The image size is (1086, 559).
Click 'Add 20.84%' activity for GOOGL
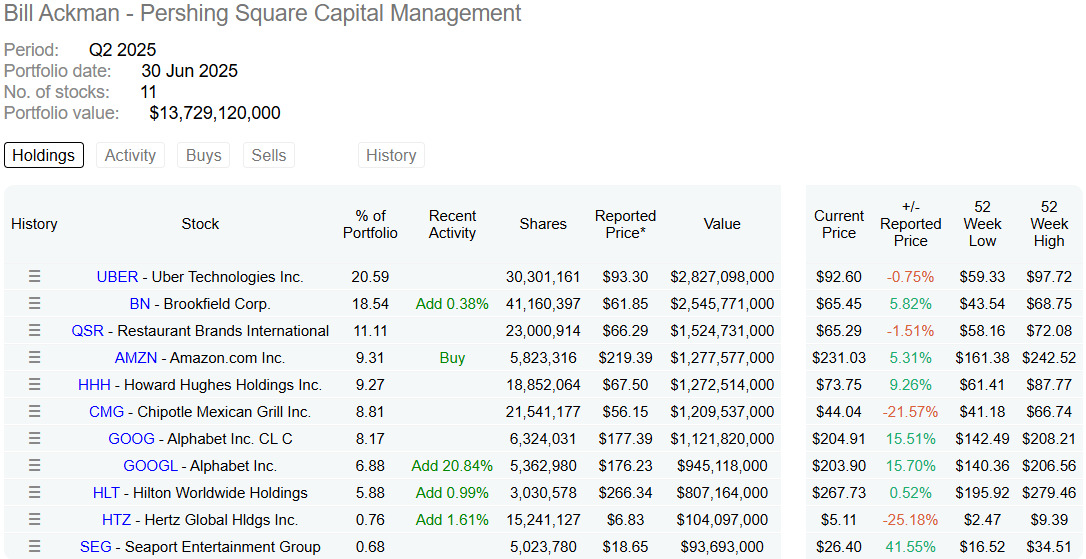[x=452, y=466]
